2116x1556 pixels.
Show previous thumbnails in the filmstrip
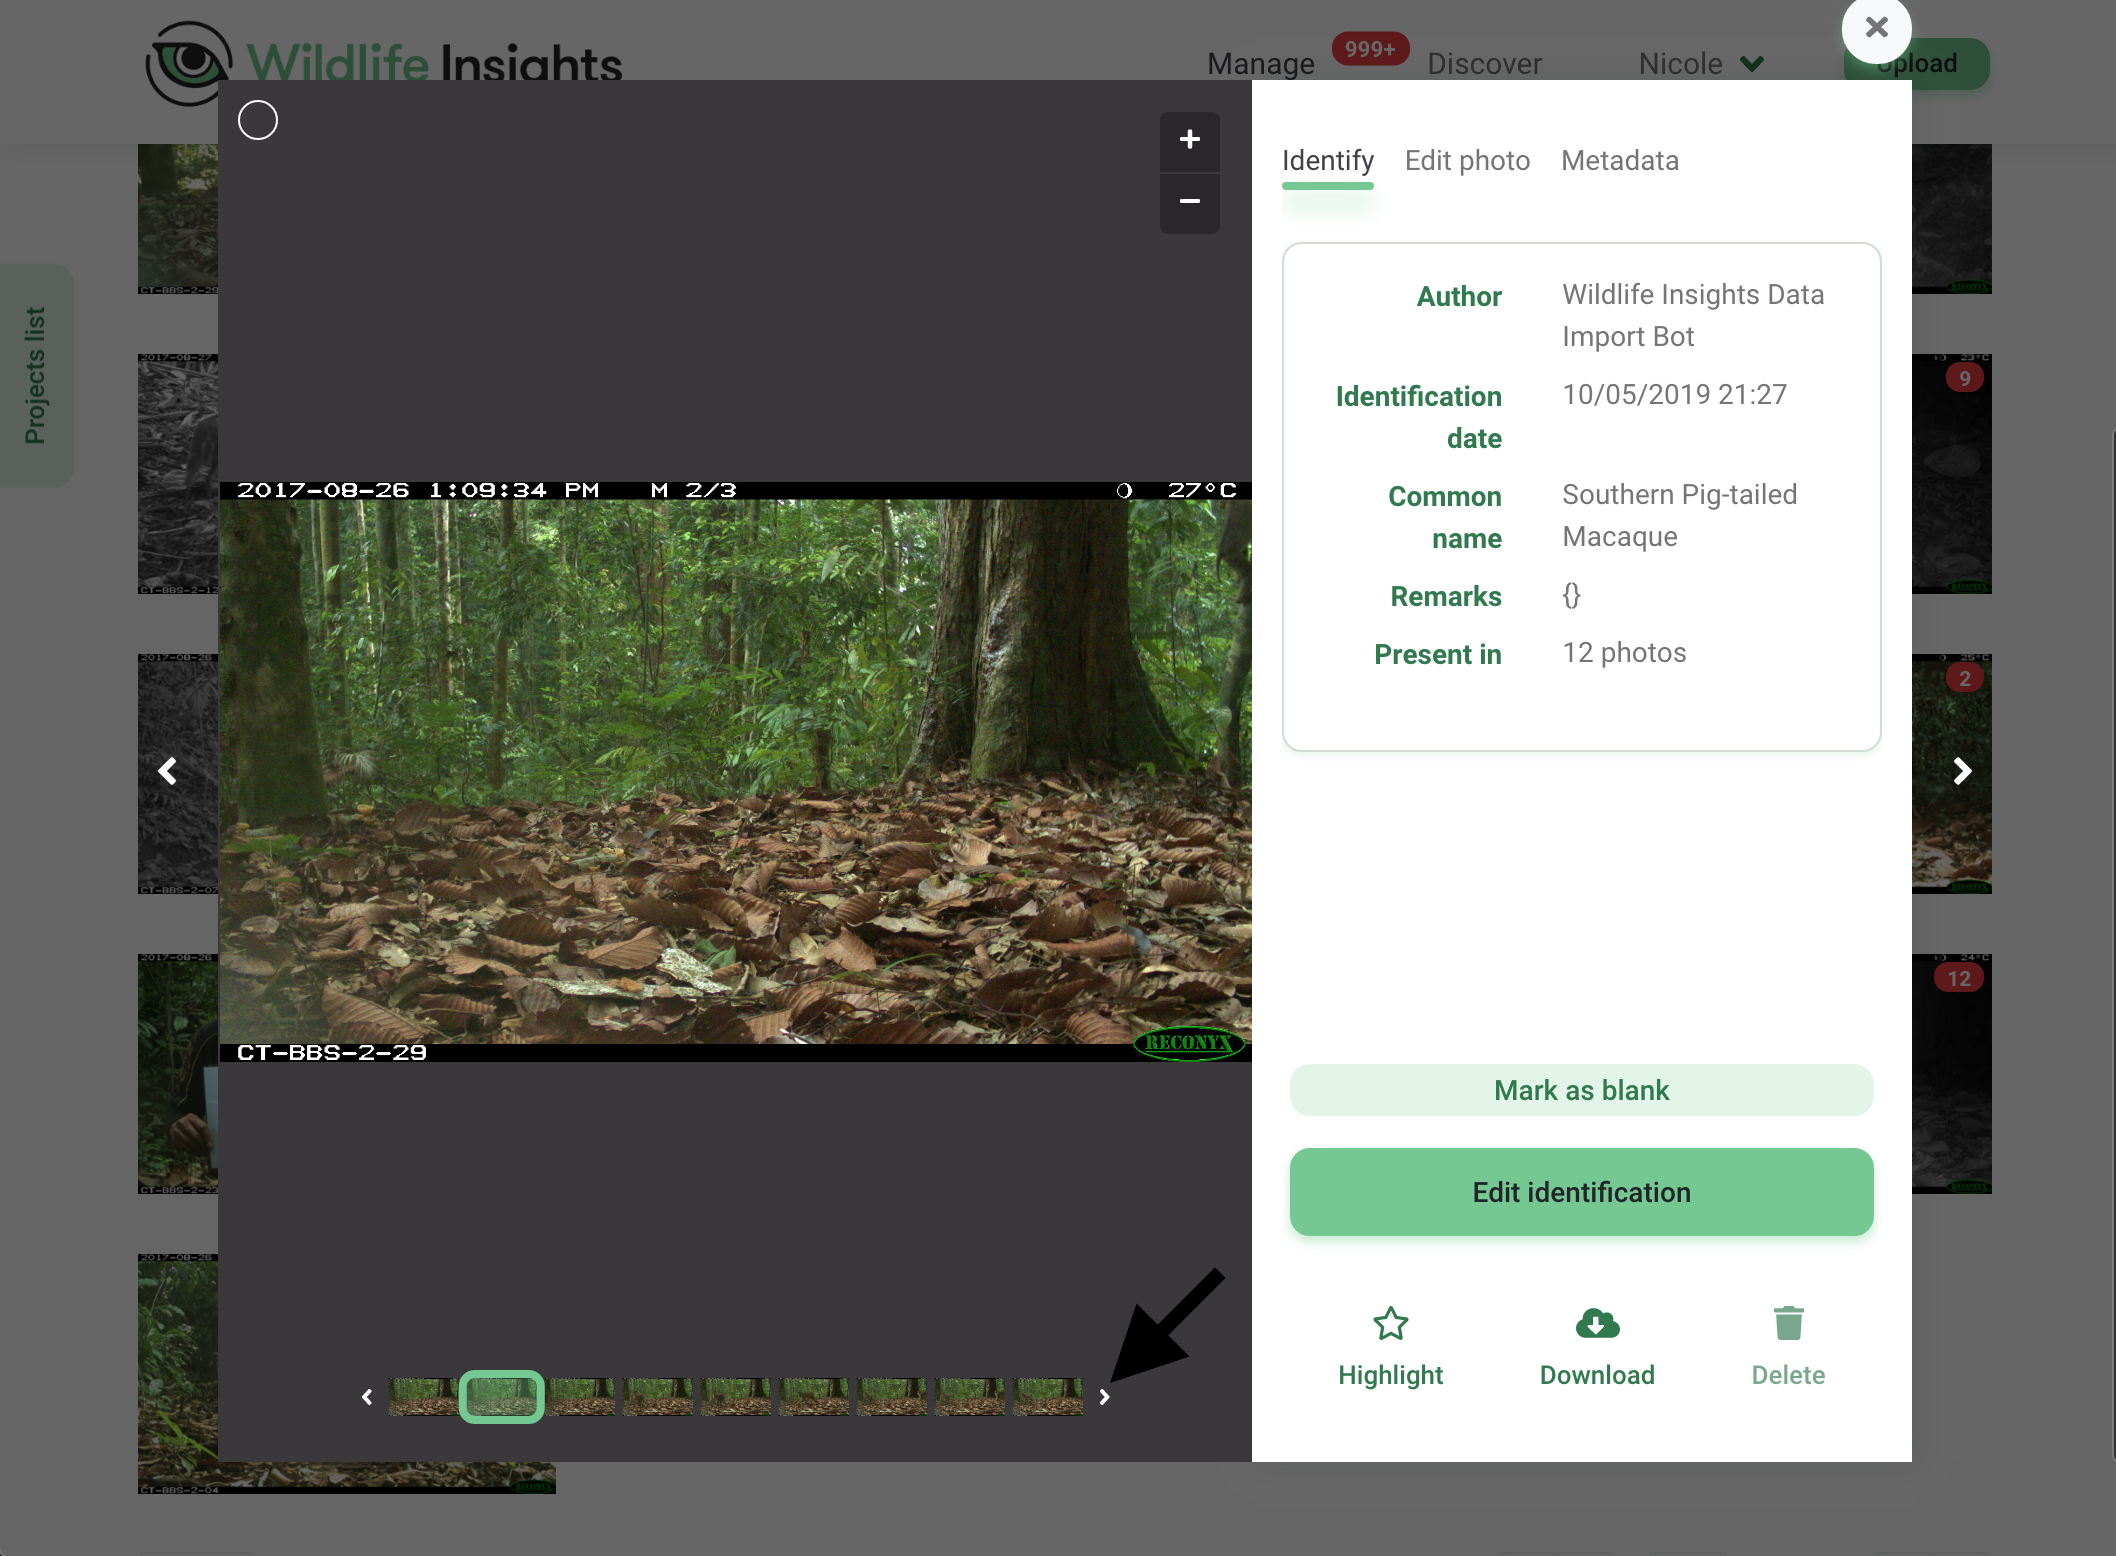pyautogui.click(x=367, y=1397)
